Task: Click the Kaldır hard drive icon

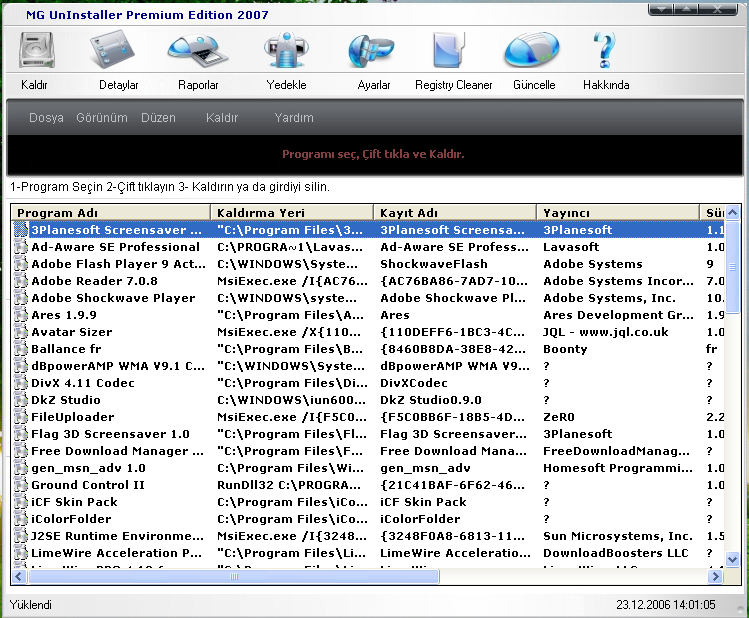Action: (x=37, y=50)
